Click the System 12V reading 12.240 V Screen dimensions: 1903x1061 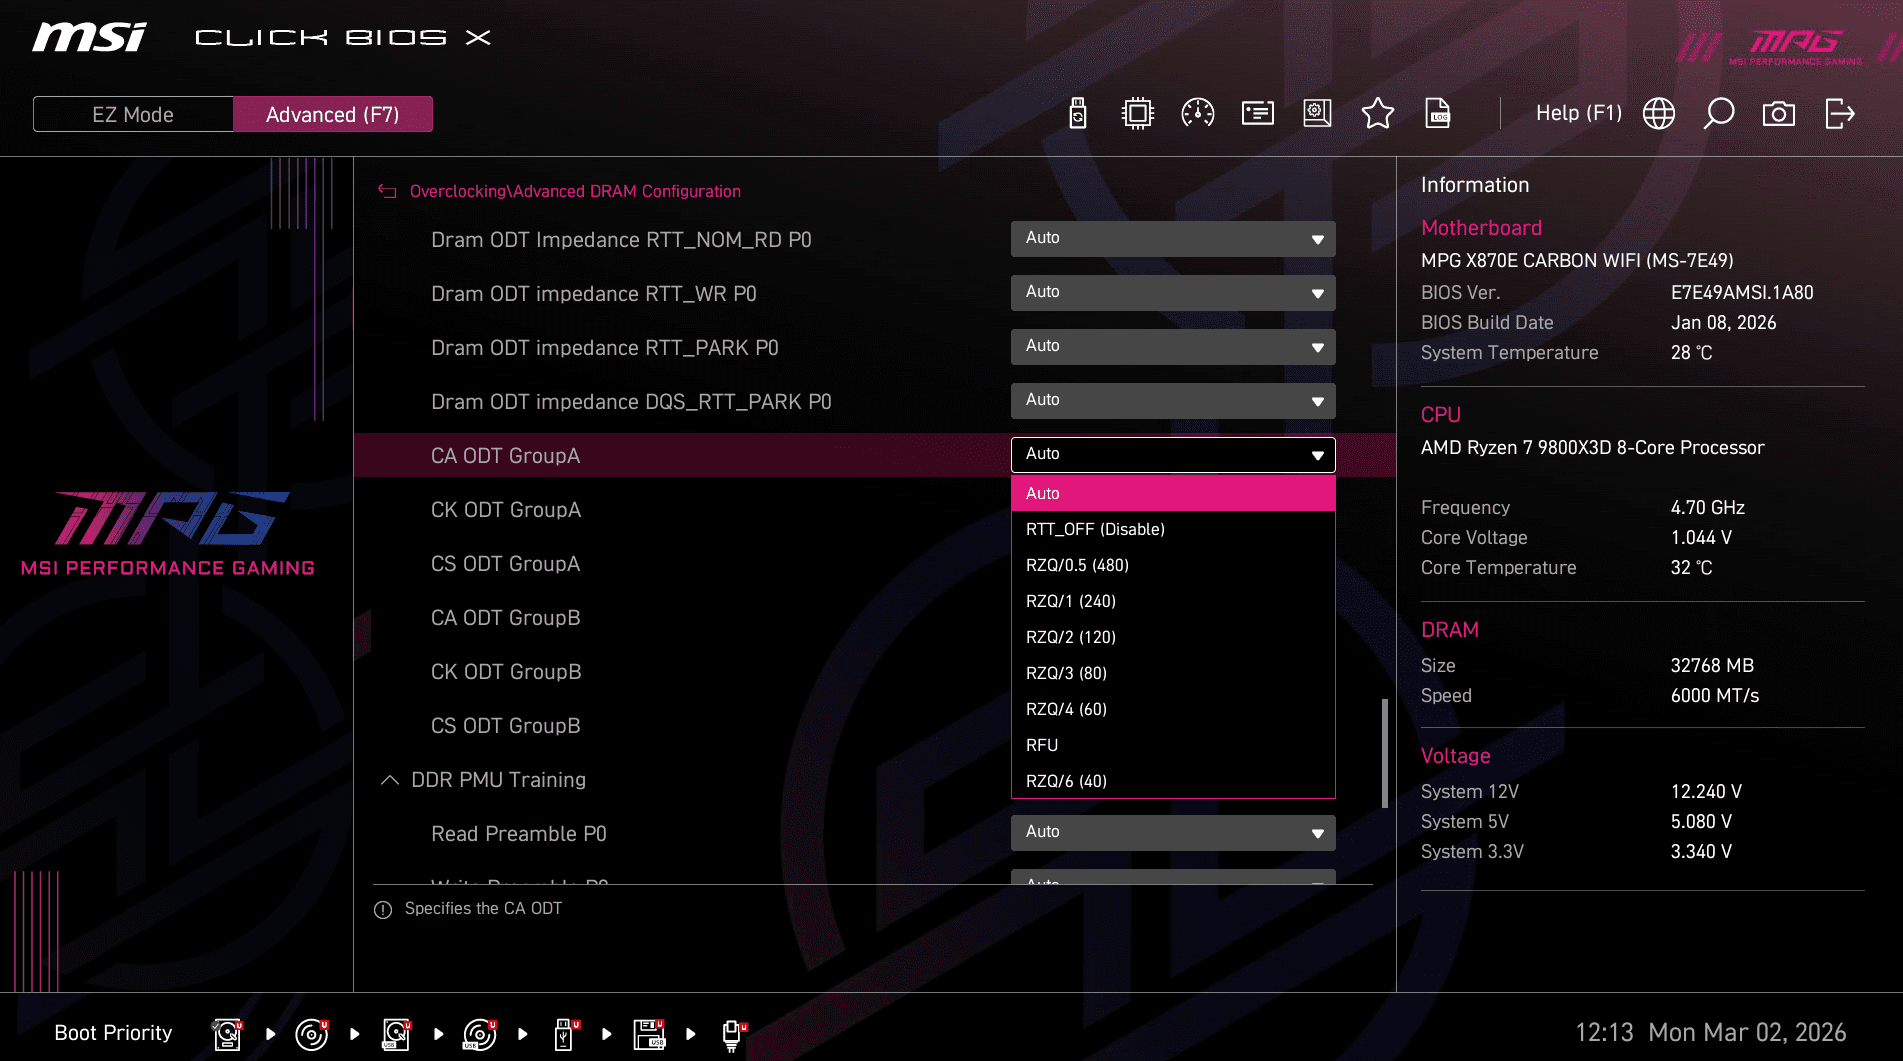pos(1706,792)
